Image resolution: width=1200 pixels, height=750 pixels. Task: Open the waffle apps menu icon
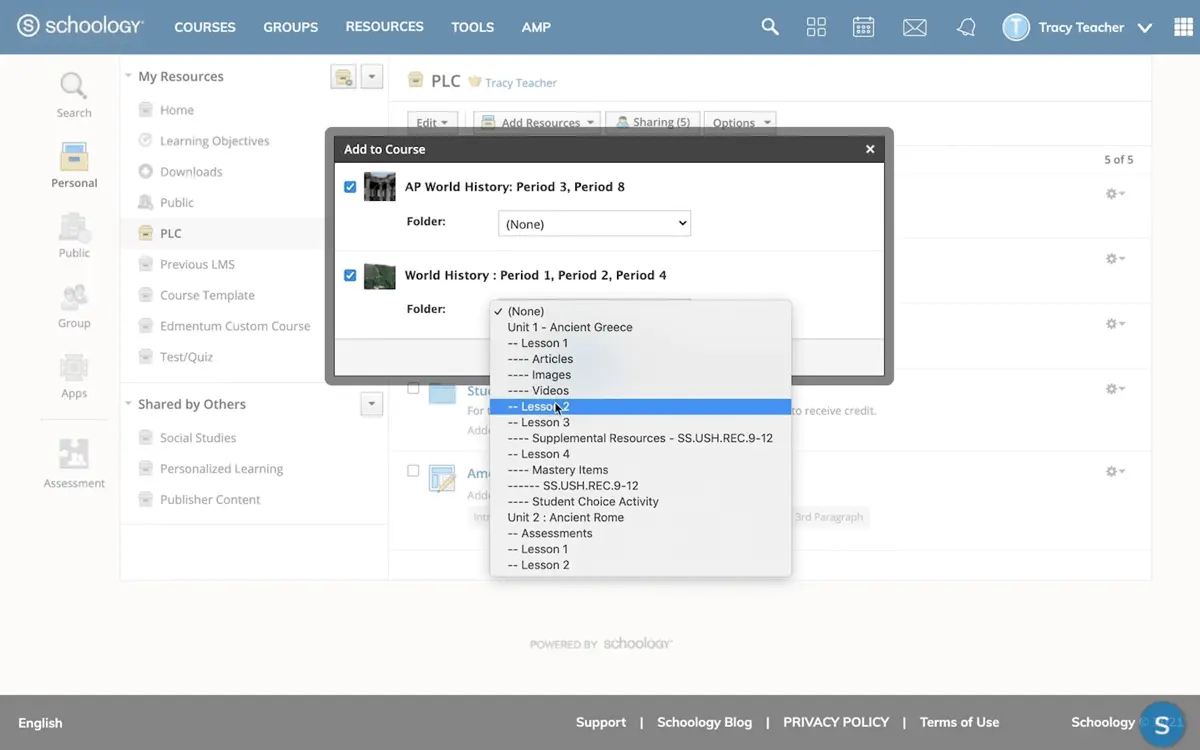(x=1182, y=27)
